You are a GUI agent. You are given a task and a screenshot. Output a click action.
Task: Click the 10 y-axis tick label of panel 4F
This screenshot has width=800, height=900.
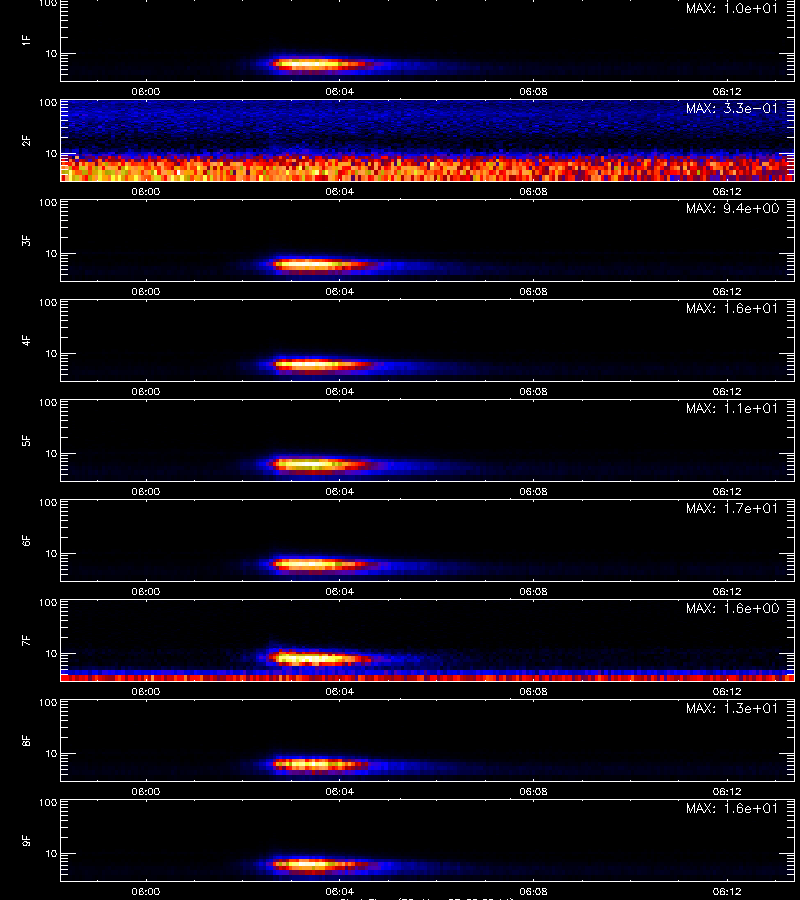52,354
